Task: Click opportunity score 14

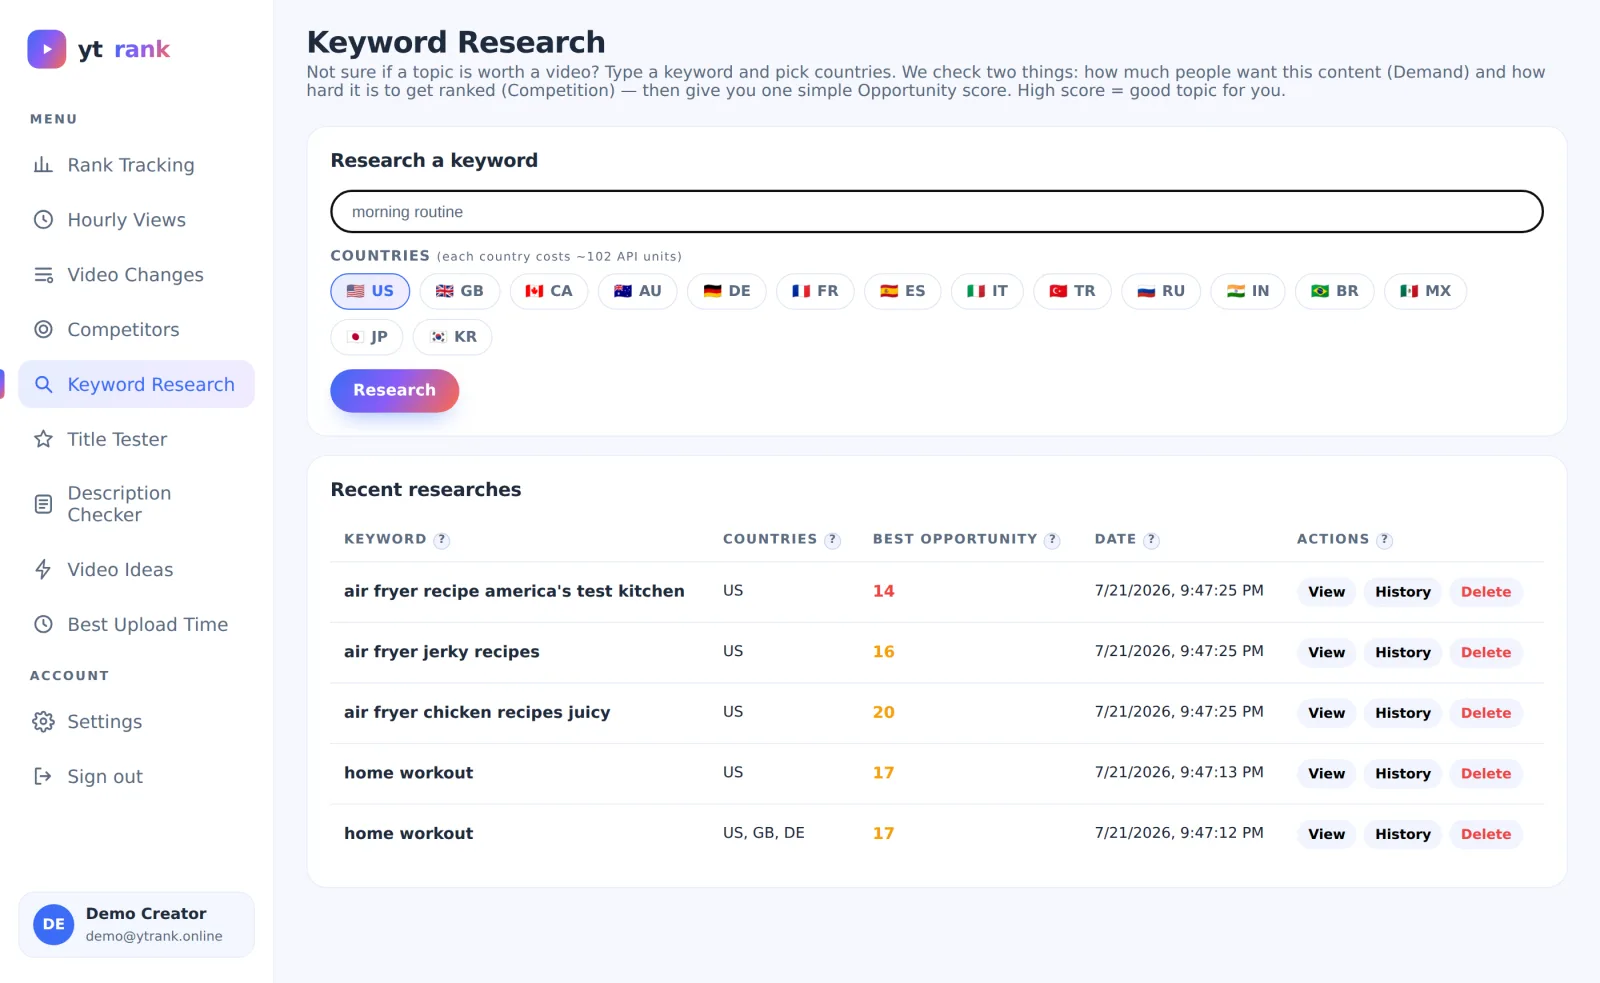Action: click(x=884, y=591)
